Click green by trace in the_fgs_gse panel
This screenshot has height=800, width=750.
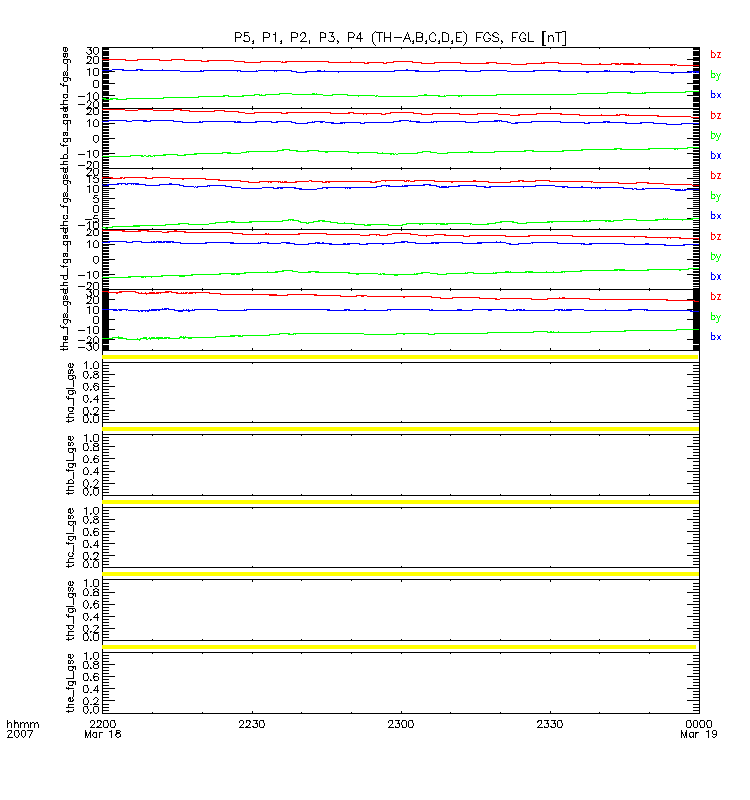pyautogui.click(x=401, y=334)
